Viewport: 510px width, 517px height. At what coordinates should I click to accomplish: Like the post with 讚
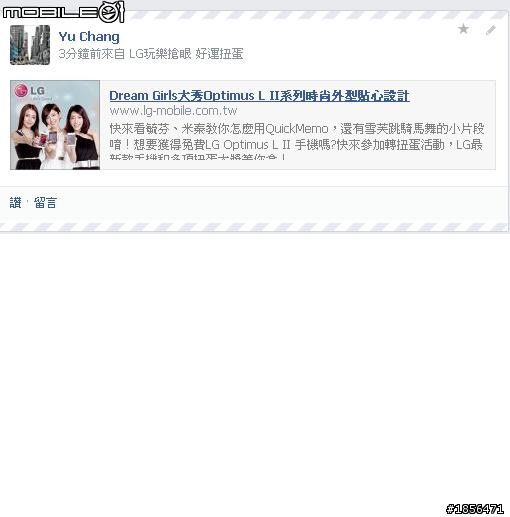15,203
